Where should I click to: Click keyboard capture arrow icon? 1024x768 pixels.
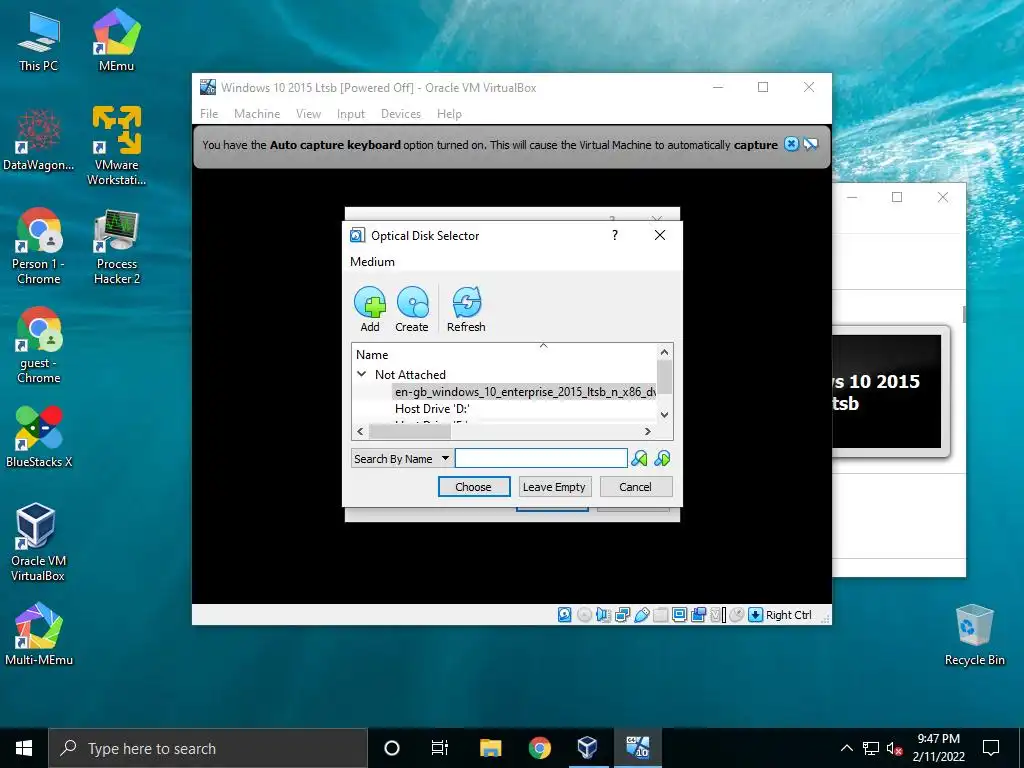coord(756,615)
